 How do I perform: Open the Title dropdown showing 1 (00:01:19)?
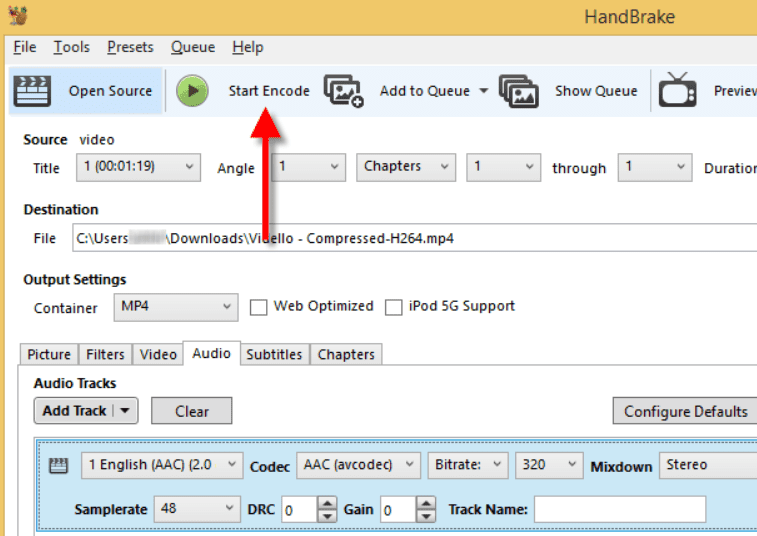(x=138, y=167)
